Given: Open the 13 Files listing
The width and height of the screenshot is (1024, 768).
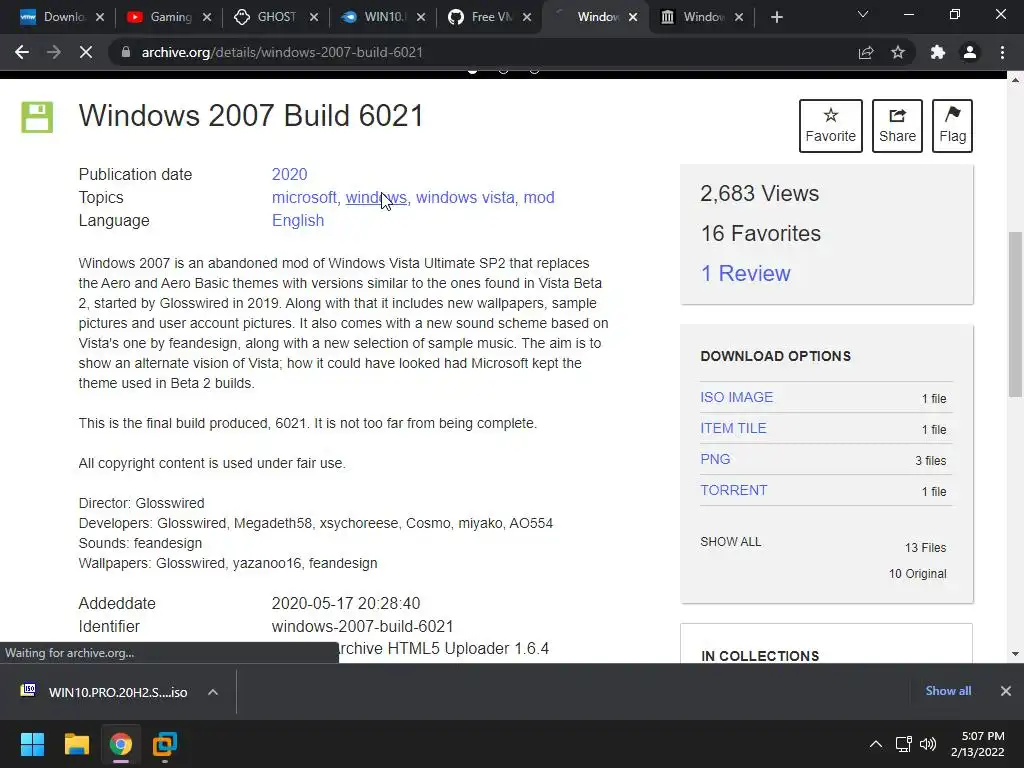Looking at the screenshot, I should tap(925, 548).
